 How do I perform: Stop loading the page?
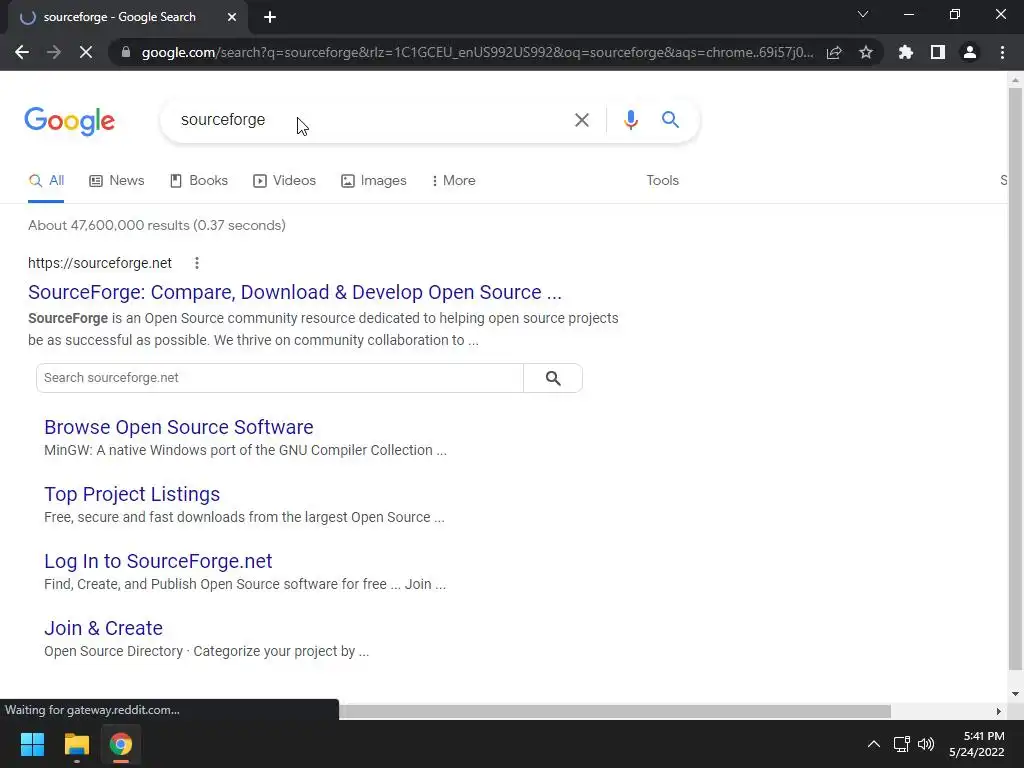coord(86,52)
